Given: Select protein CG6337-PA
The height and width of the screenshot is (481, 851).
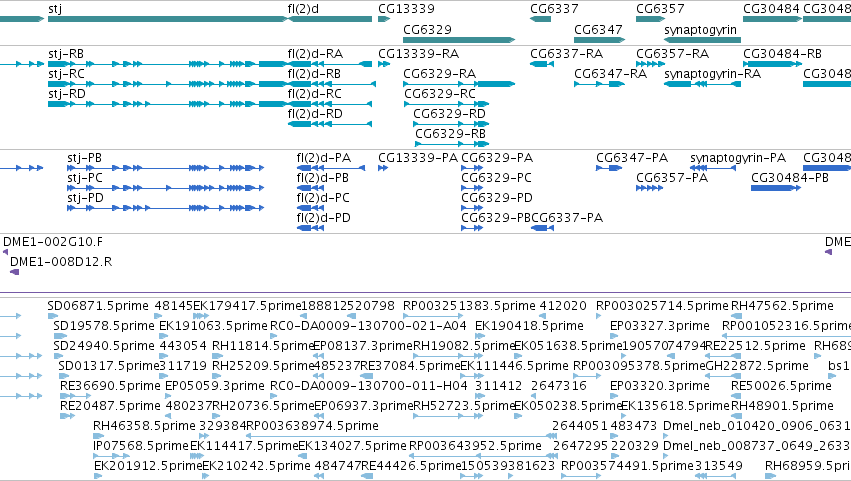Looking at the screenshot, I should (x=567, y=218).
